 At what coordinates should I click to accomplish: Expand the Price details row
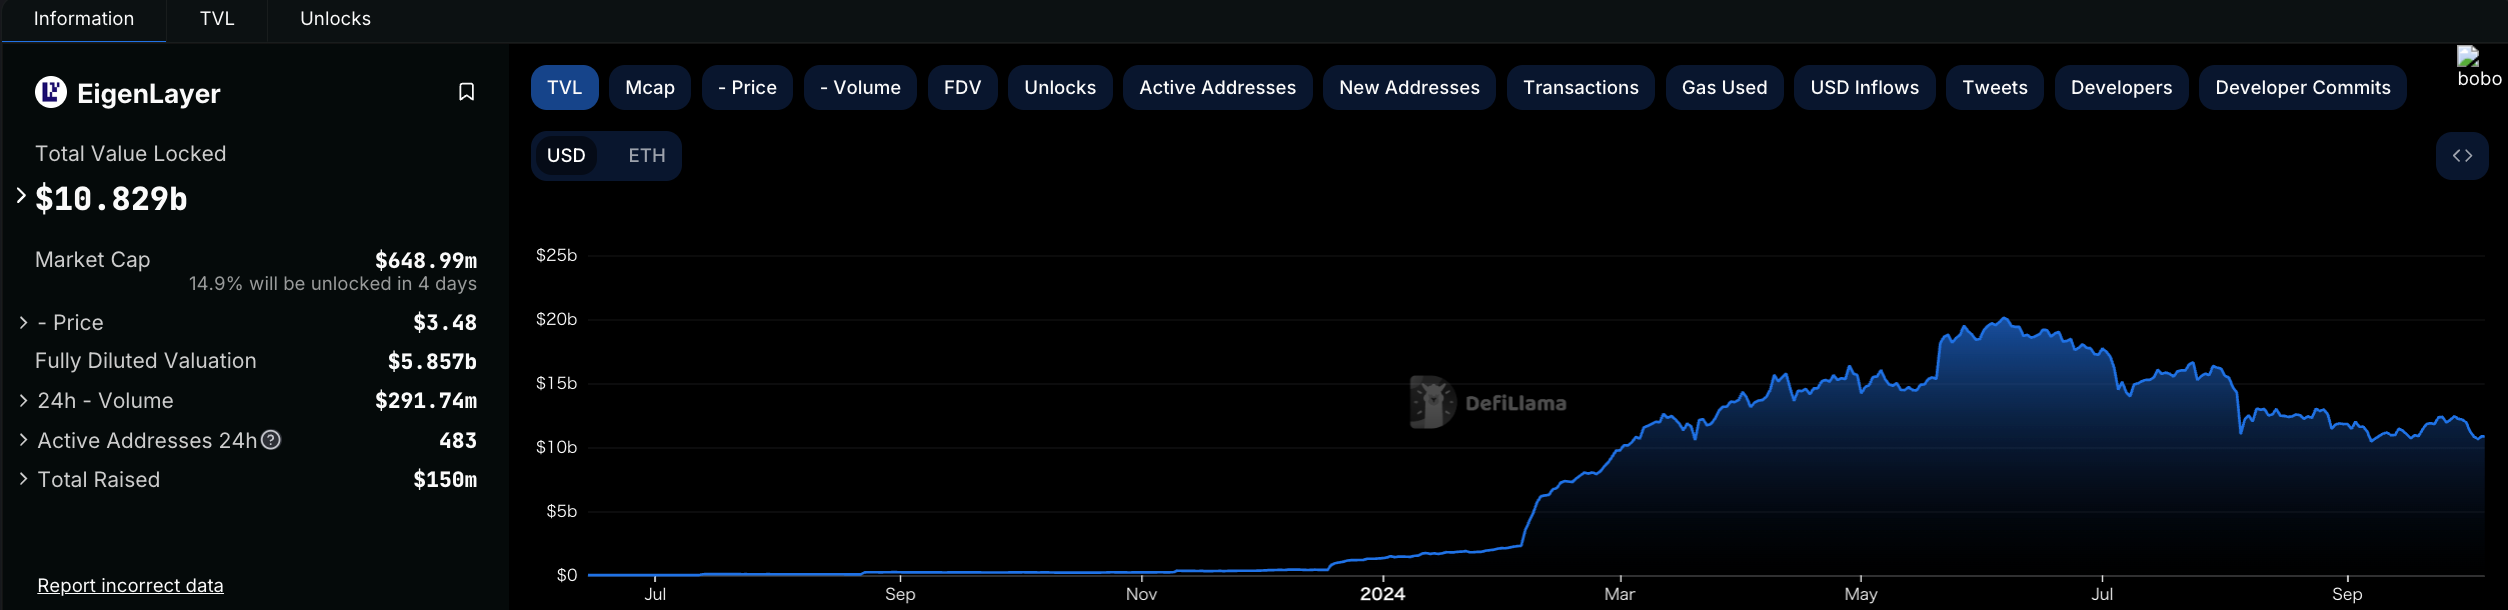(23, 322)
